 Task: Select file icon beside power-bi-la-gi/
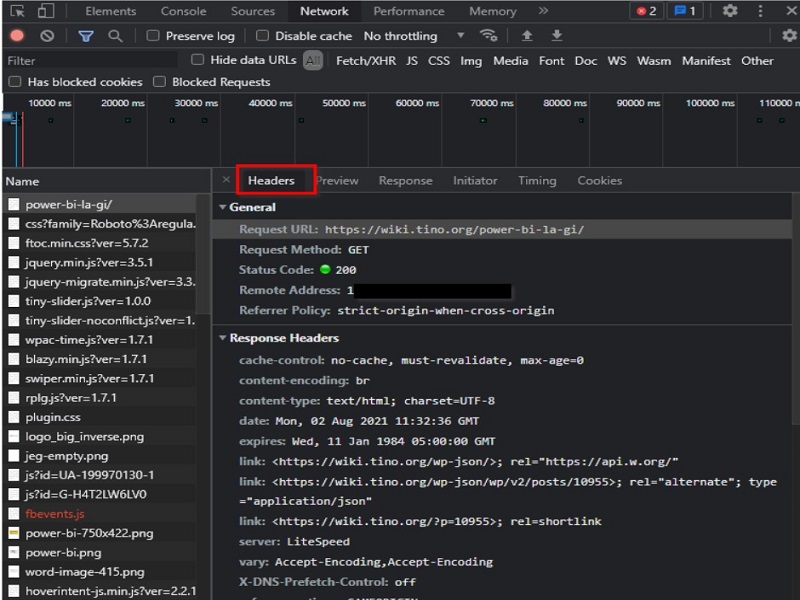click(x=14, y=205)
